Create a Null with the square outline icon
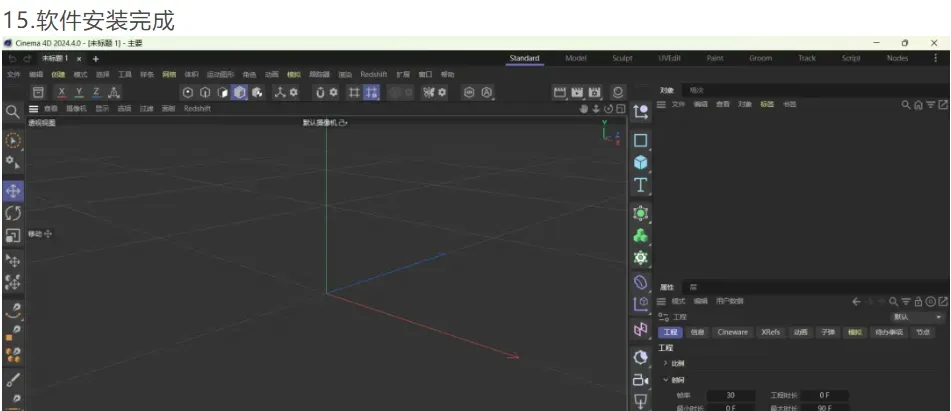The height and width of the screenshot is (411, 951). [640, 141]
